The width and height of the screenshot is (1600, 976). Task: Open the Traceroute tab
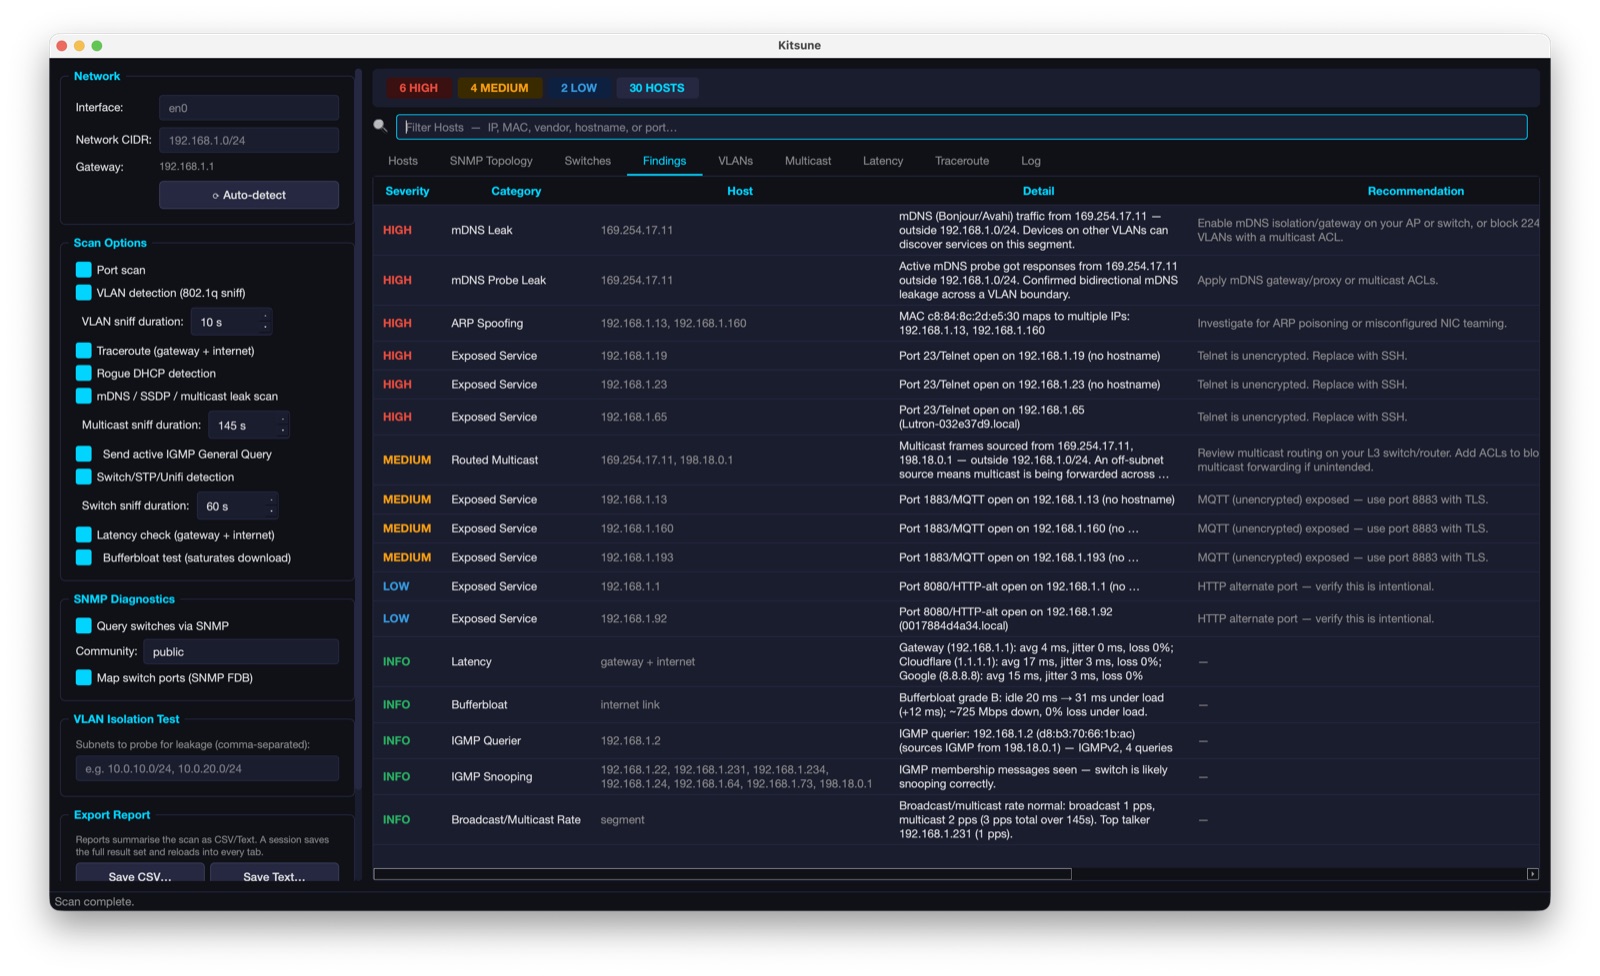coord(962,161)
